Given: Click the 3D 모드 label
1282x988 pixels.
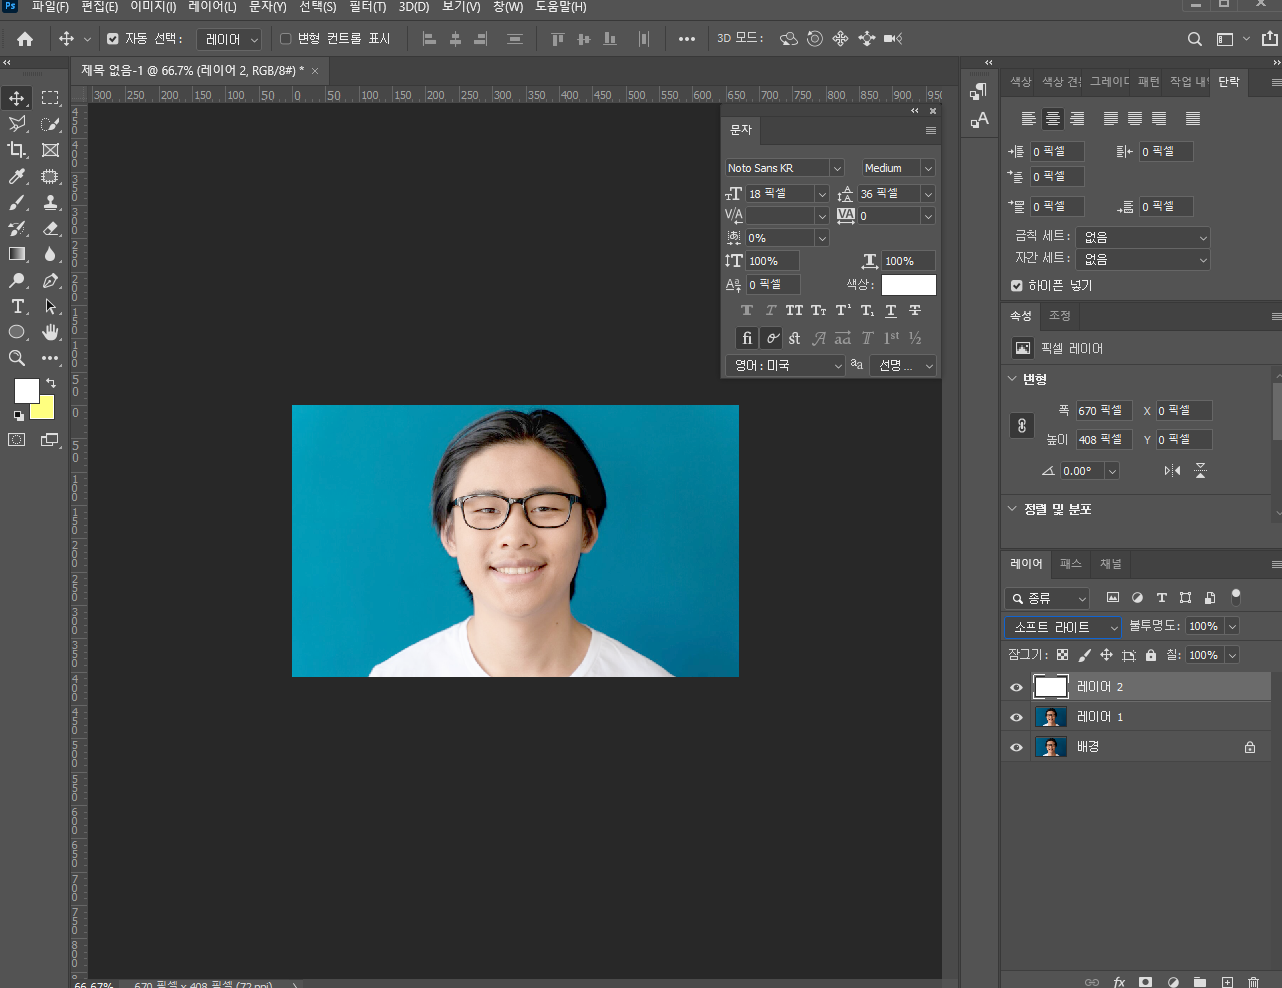Looking at the screenshot, I should 740,38.
